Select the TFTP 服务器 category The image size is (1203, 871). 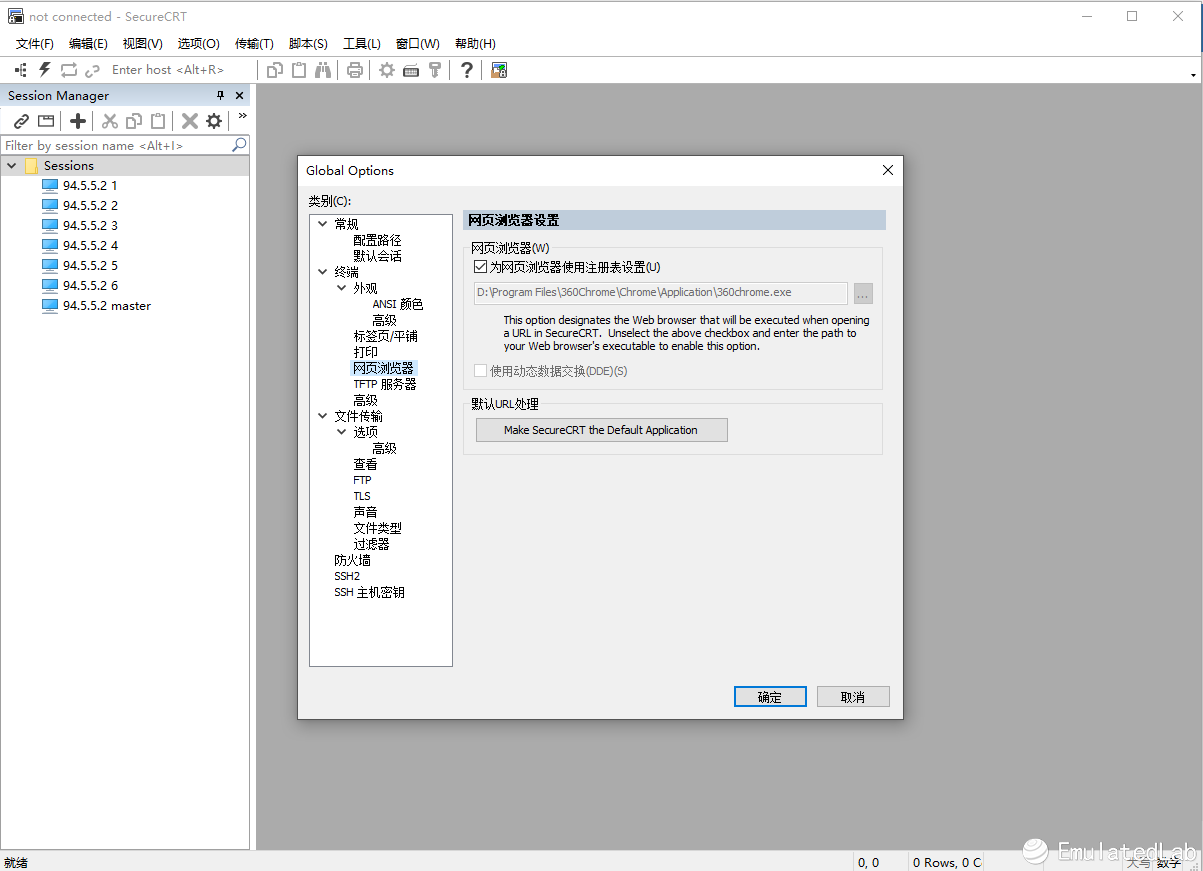385,384
